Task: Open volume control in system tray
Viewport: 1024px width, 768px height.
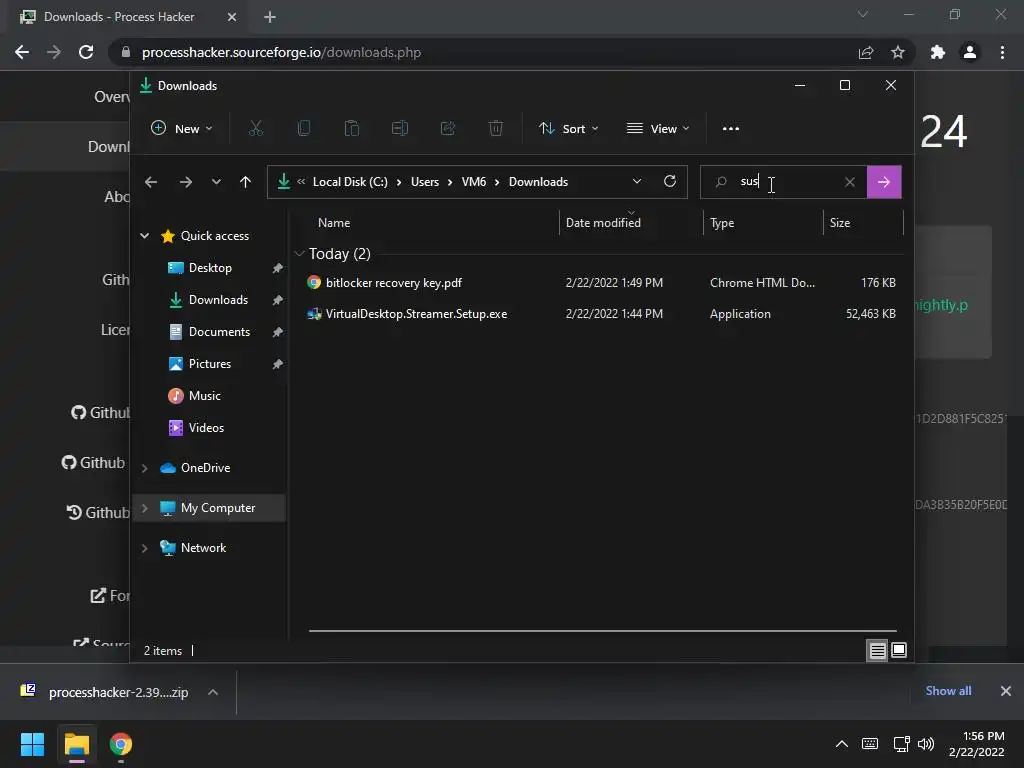Action: (x=925, y=744)
